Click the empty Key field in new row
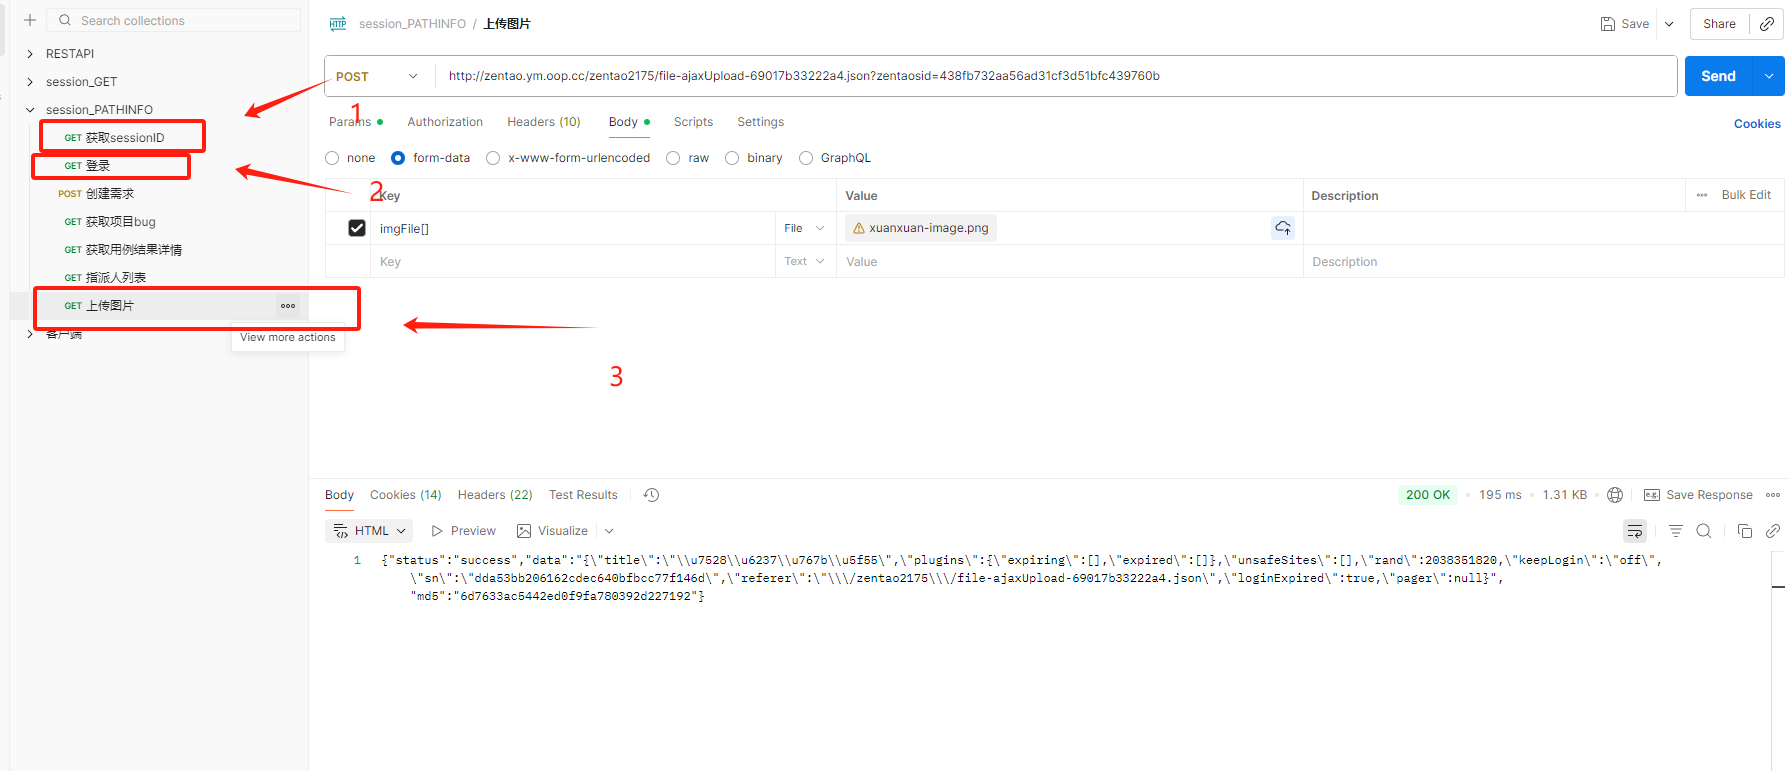The height and width of the screenshot is (771, 1789). tap(573, 262)
